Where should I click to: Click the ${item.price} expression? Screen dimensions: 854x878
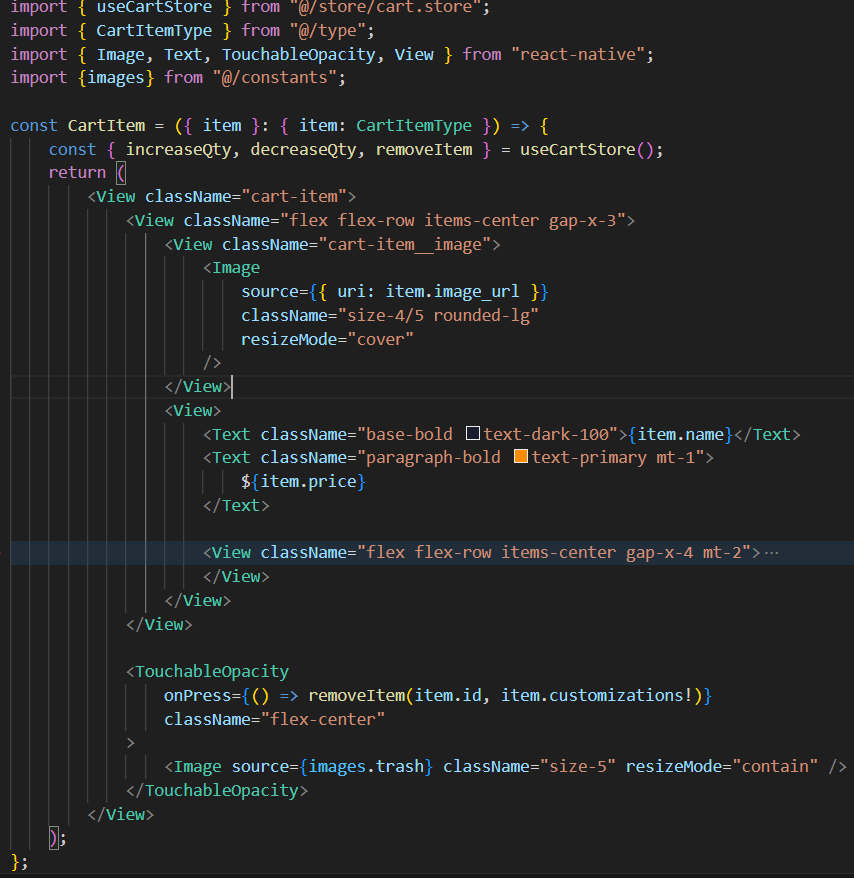point(303,482)
